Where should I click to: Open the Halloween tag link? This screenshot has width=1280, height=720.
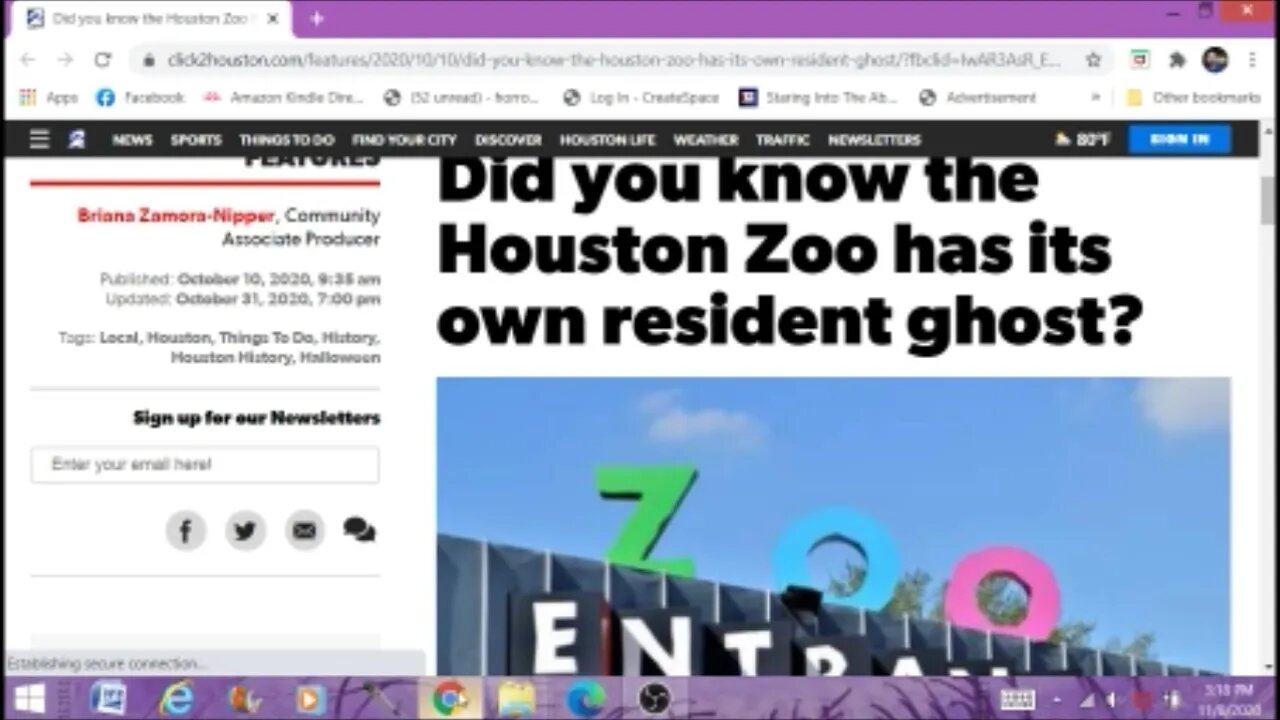(x=340, y=357)
